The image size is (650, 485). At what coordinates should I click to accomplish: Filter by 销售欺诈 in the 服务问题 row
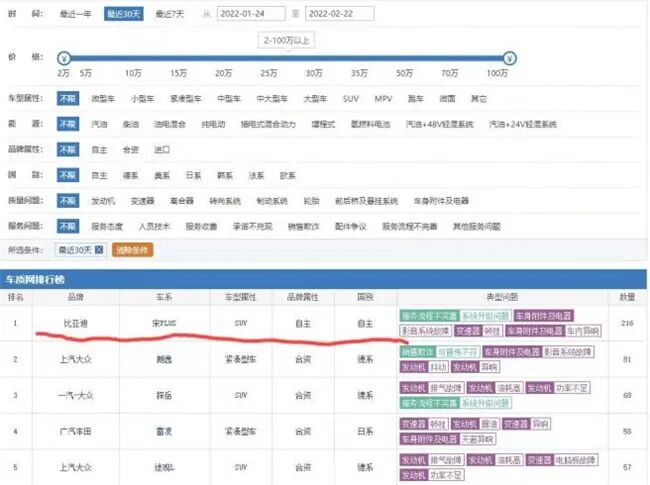(303, 226)
